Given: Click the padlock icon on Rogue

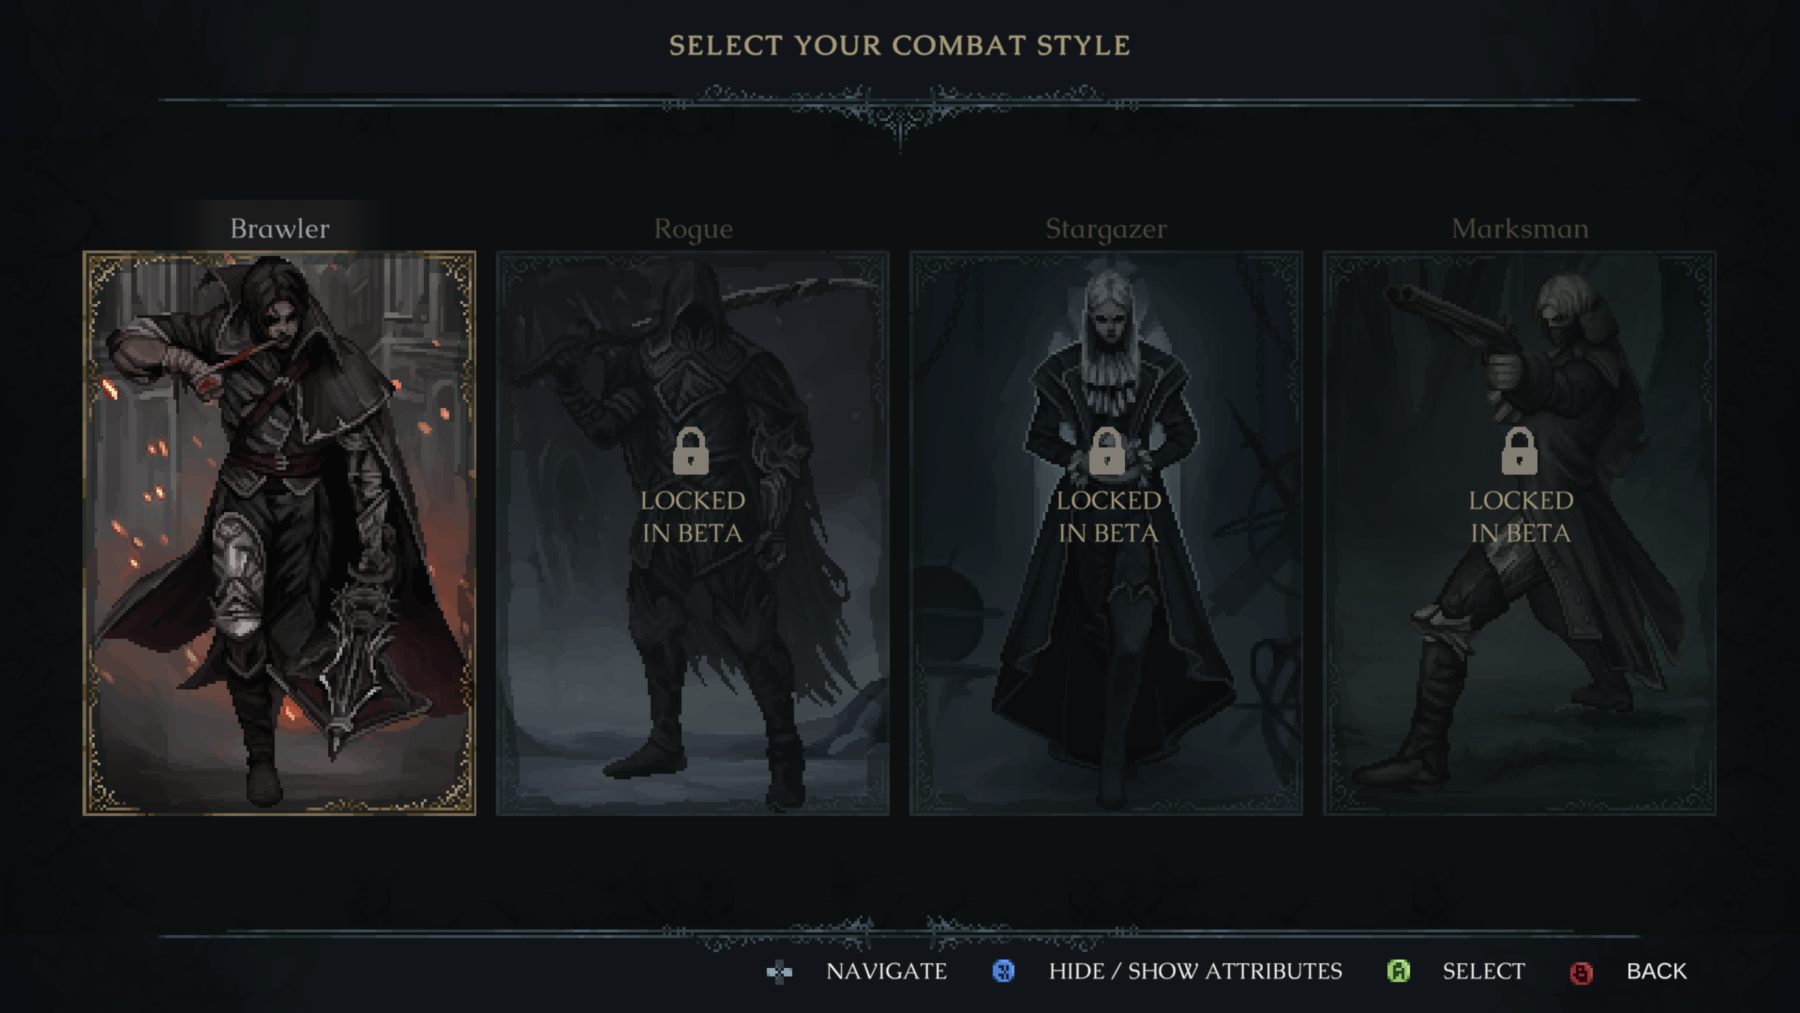Looking at the screenshot, I should 691,451.
